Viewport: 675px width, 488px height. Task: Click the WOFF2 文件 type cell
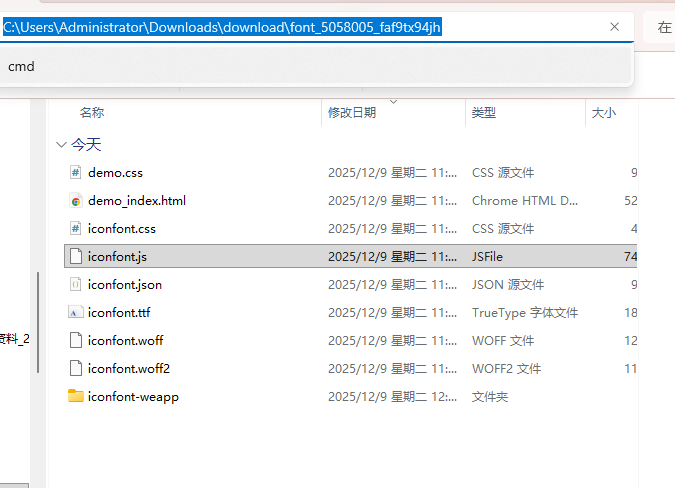pyautogui.click(x=506, y=369)
